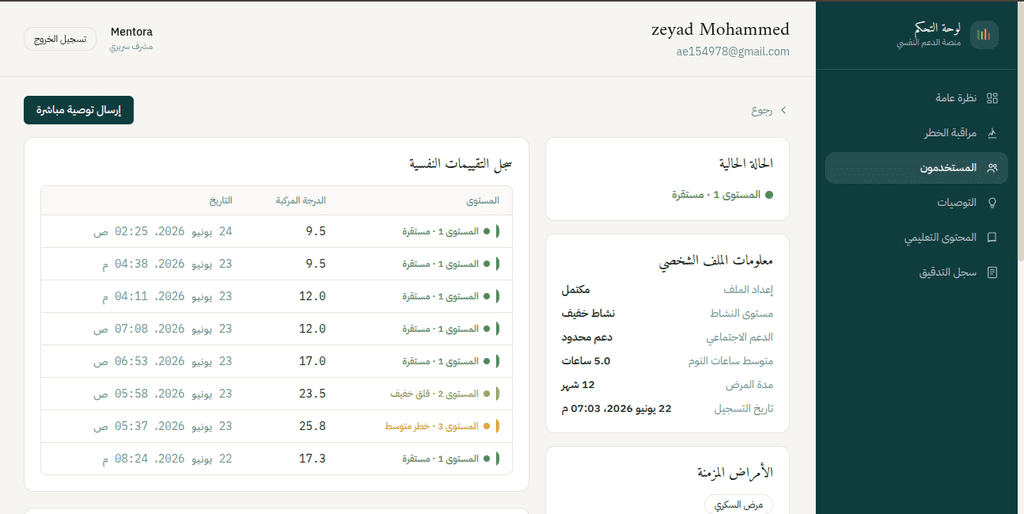
Task: Click the مراقبة الخطر chart icon
Action: pos(992,133)
